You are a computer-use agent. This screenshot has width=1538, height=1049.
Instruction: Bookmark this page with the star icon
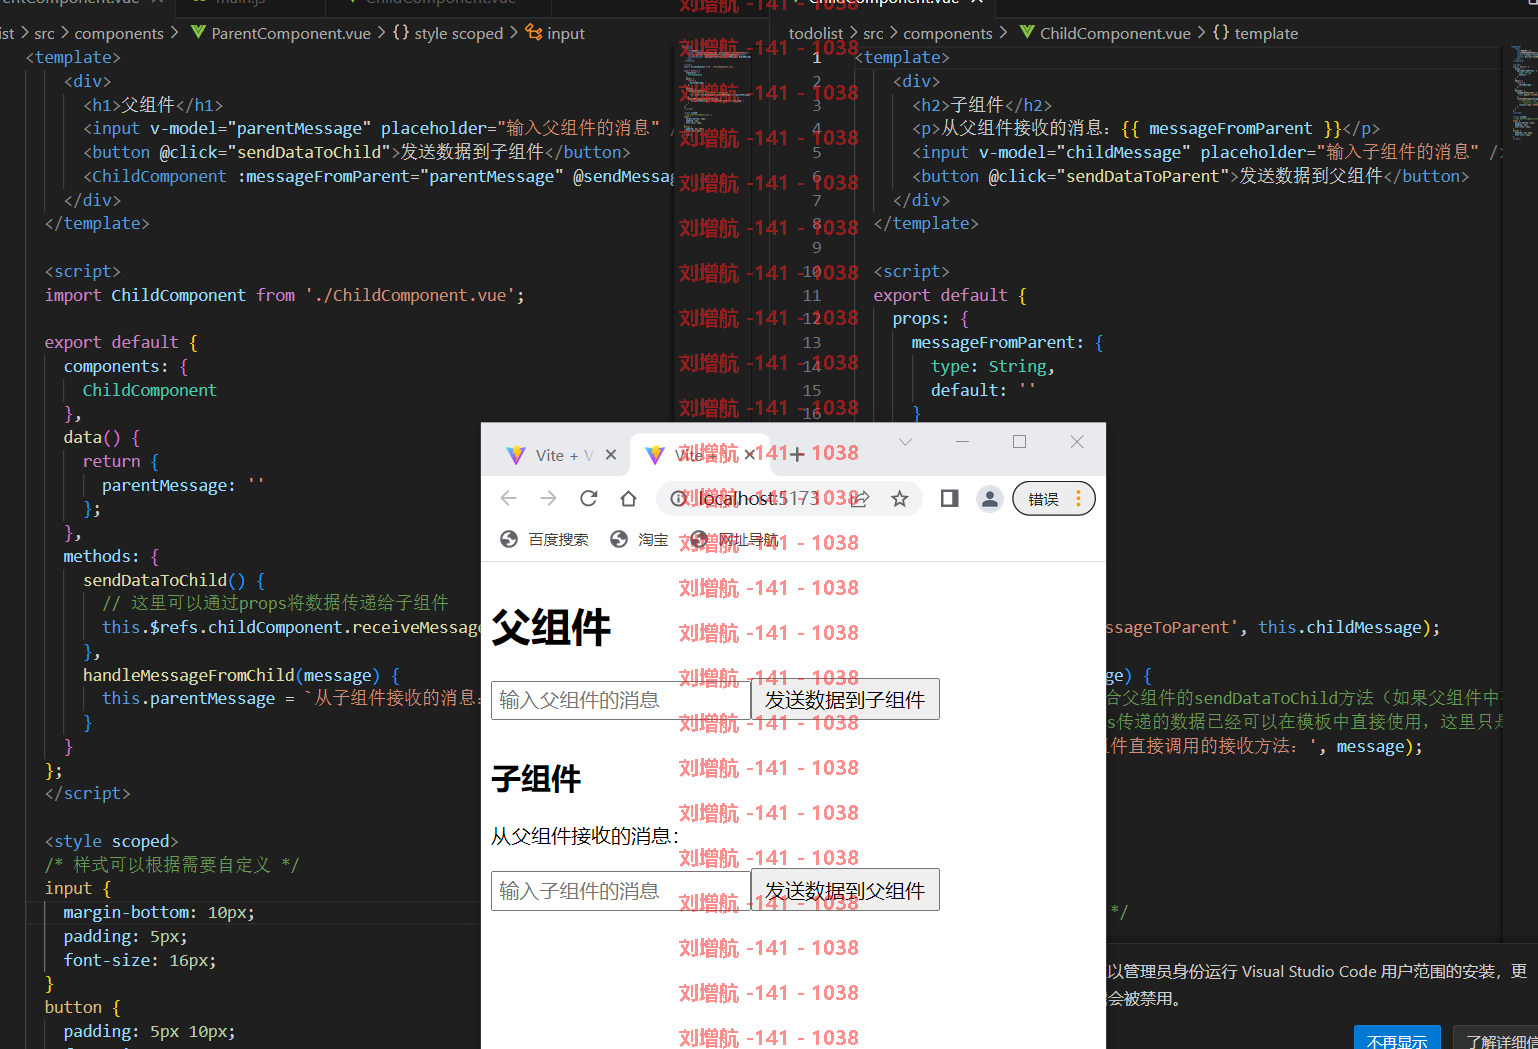900,498
